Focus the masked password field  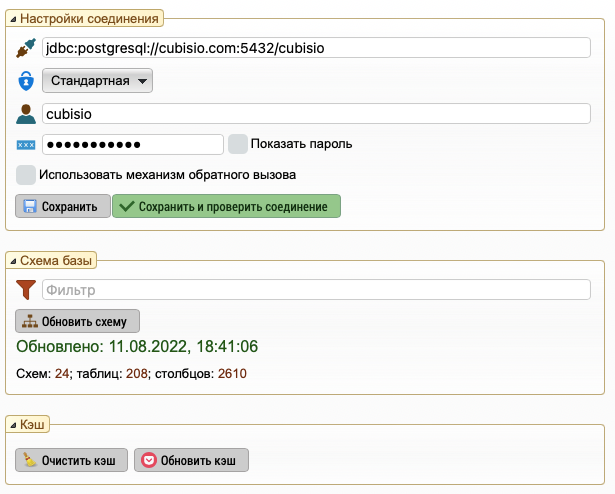132,145
